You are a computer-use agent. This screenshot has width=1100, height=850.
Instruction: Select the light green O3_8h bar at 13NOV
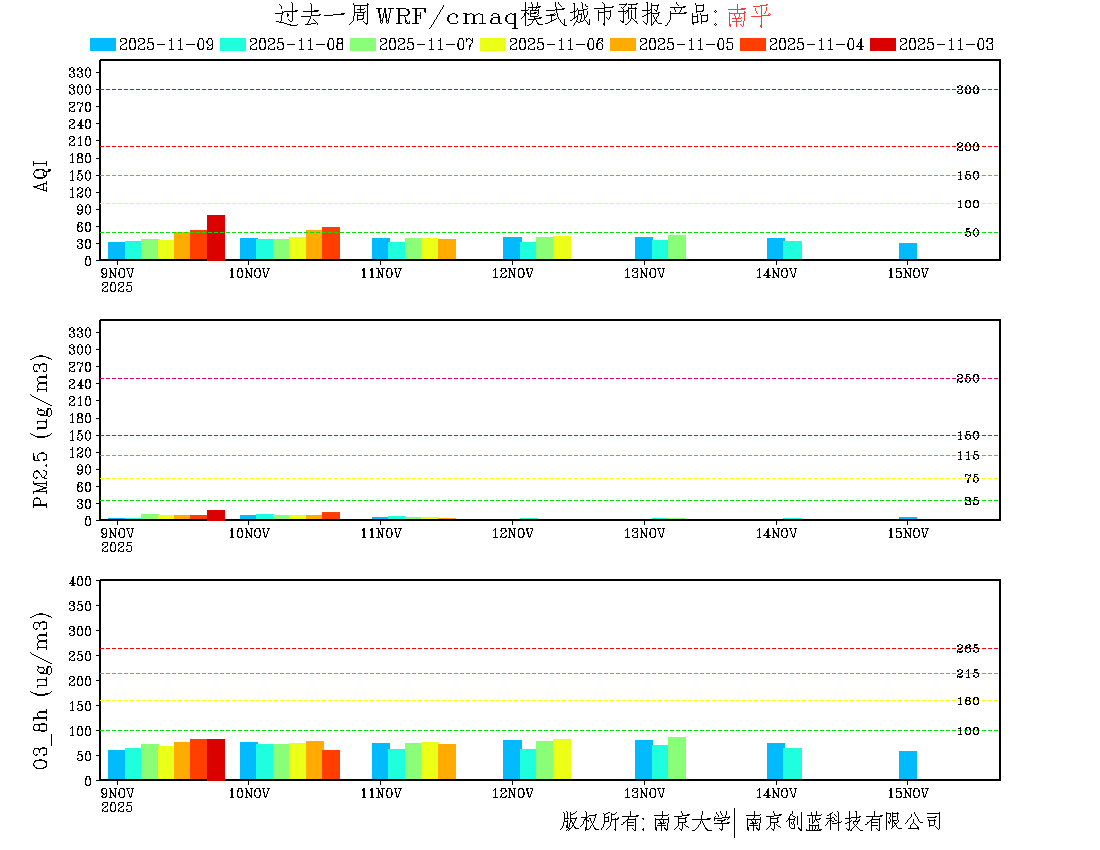click(677, 758)
